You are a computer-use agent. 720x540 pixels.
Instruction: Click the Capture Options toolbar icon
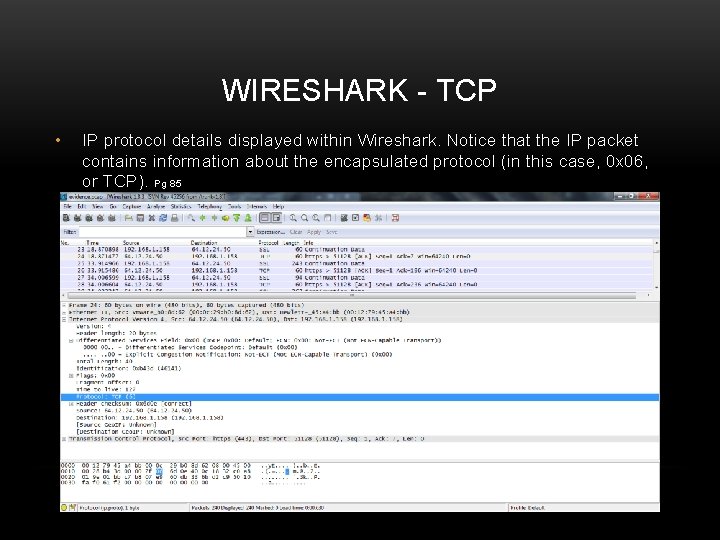[78, 218]
